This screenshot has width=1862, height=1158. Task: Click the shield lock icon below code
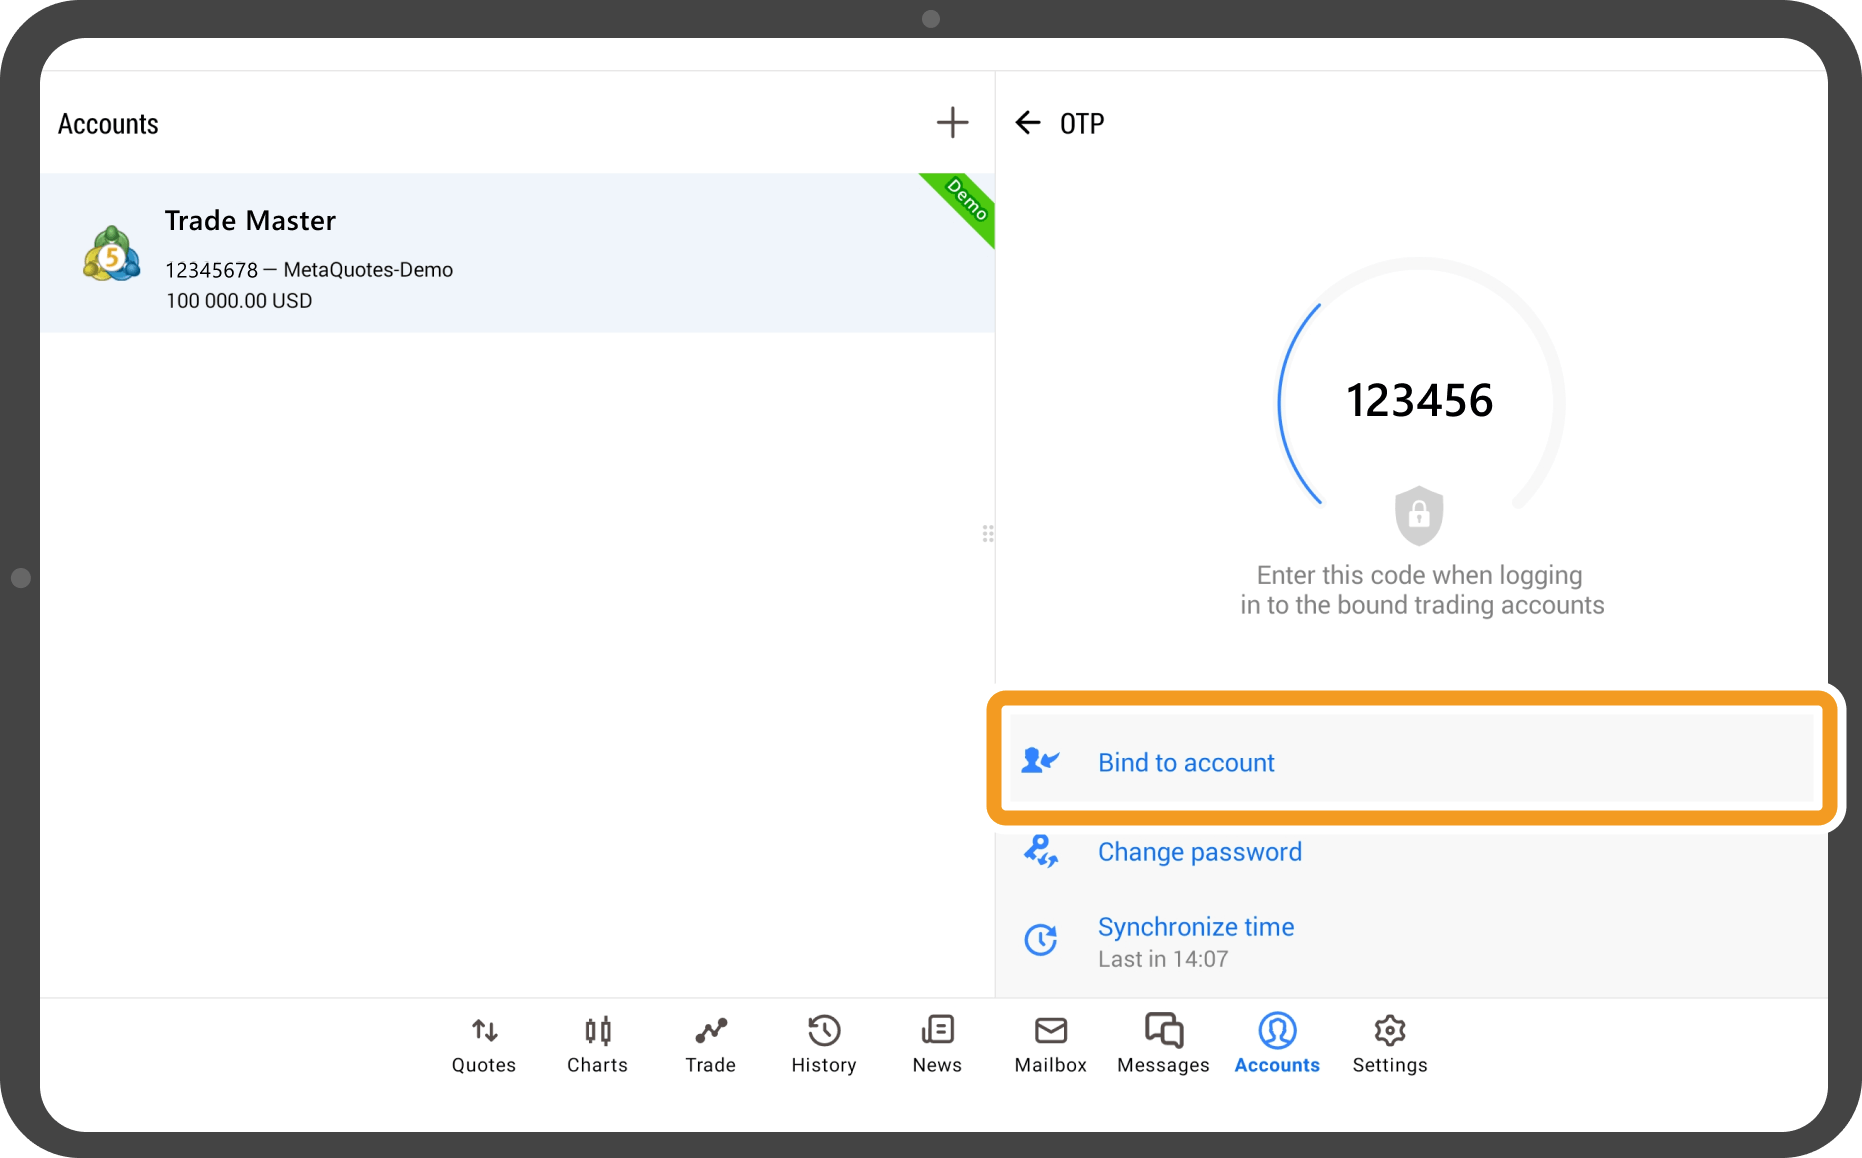(1418, 515)
